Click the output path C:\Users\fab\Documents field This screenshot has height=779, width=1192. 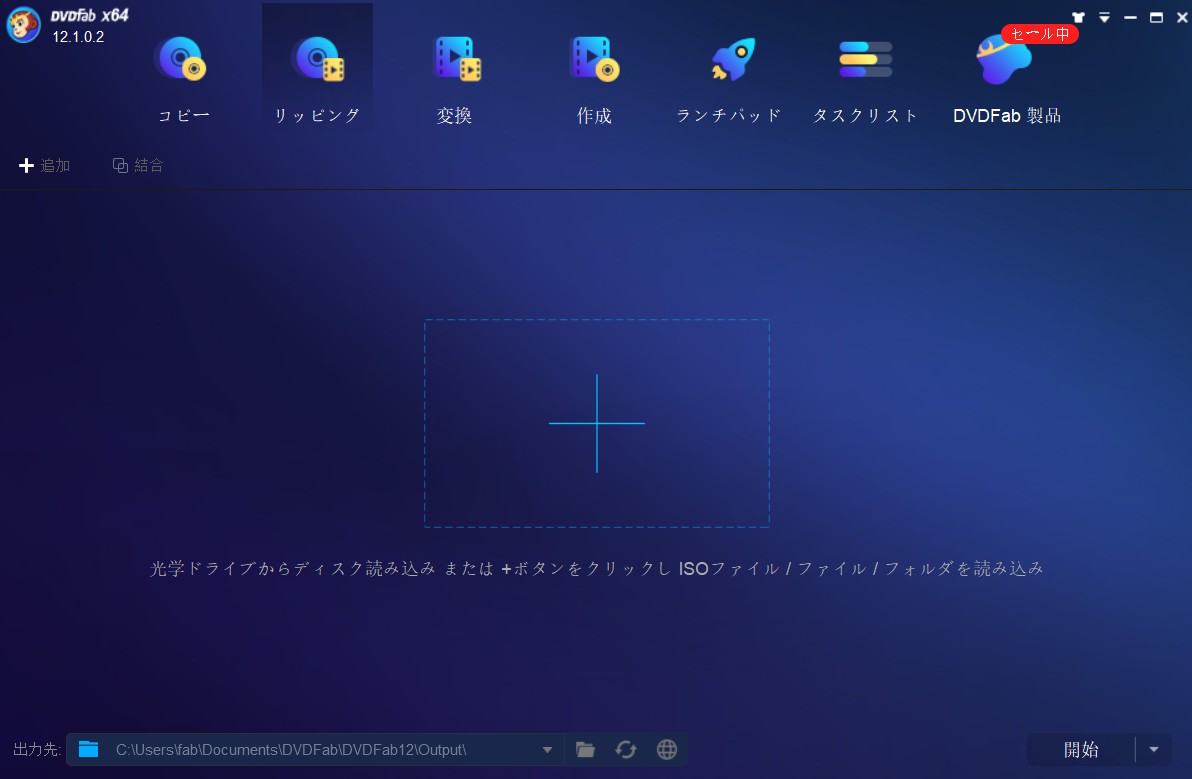pyautogui.click(x=315, y=749)
